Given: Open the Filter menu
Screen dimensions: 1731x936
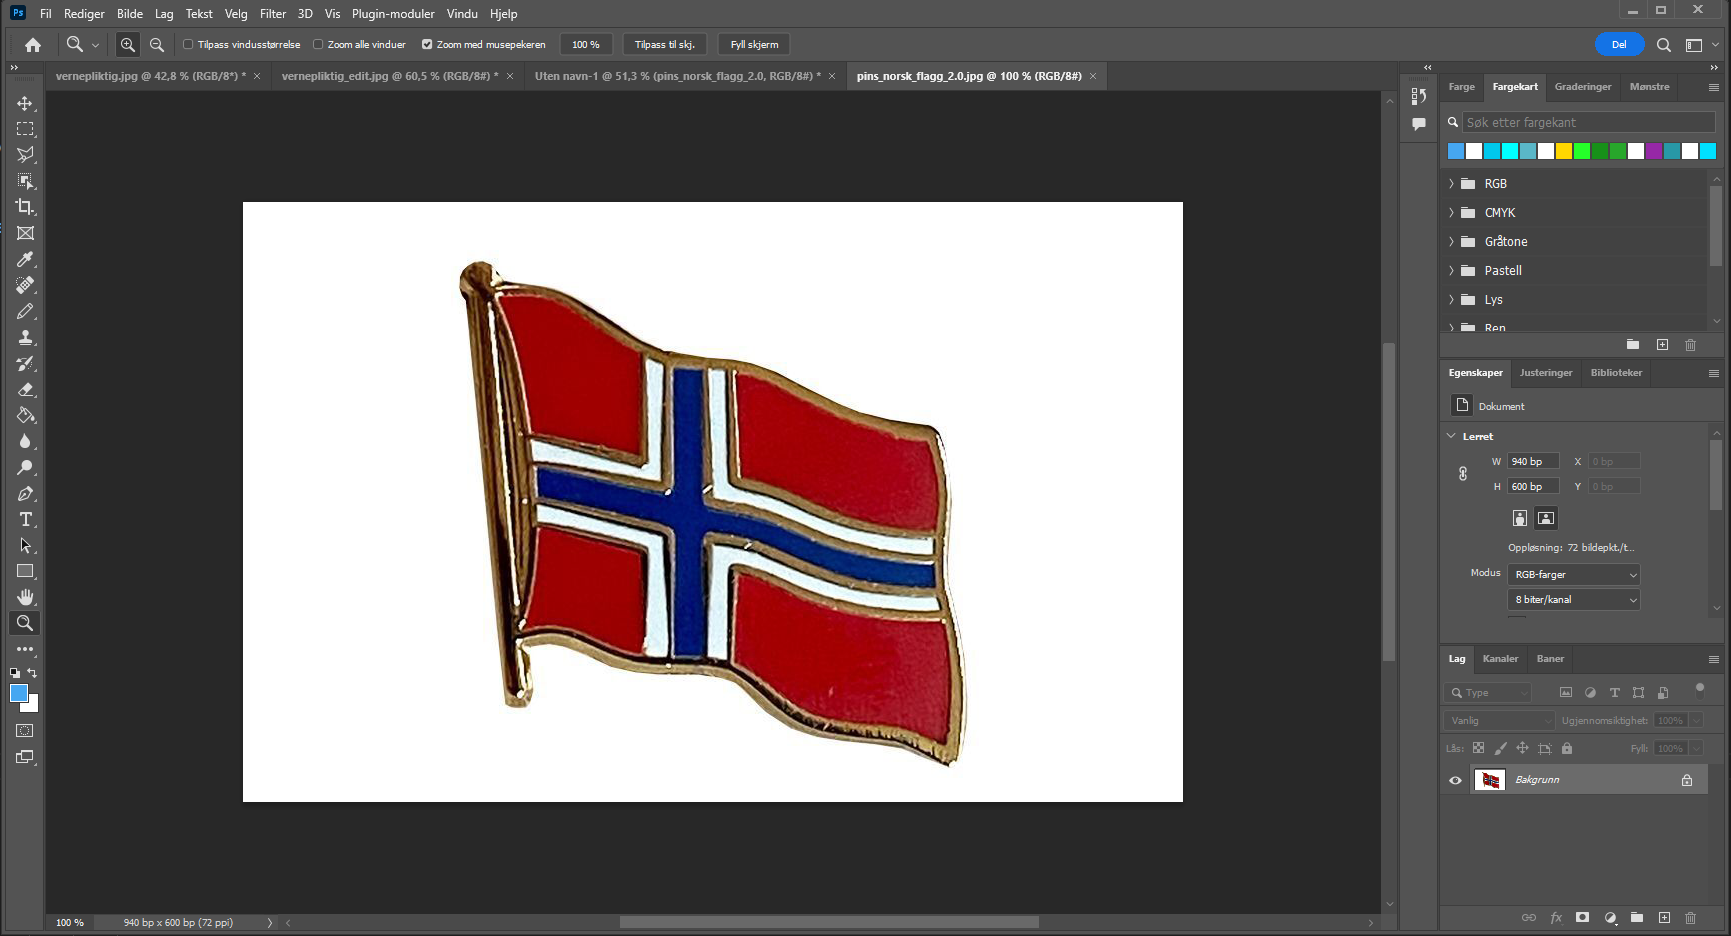Looking at the screenshot, I should [x=272, y=14].
